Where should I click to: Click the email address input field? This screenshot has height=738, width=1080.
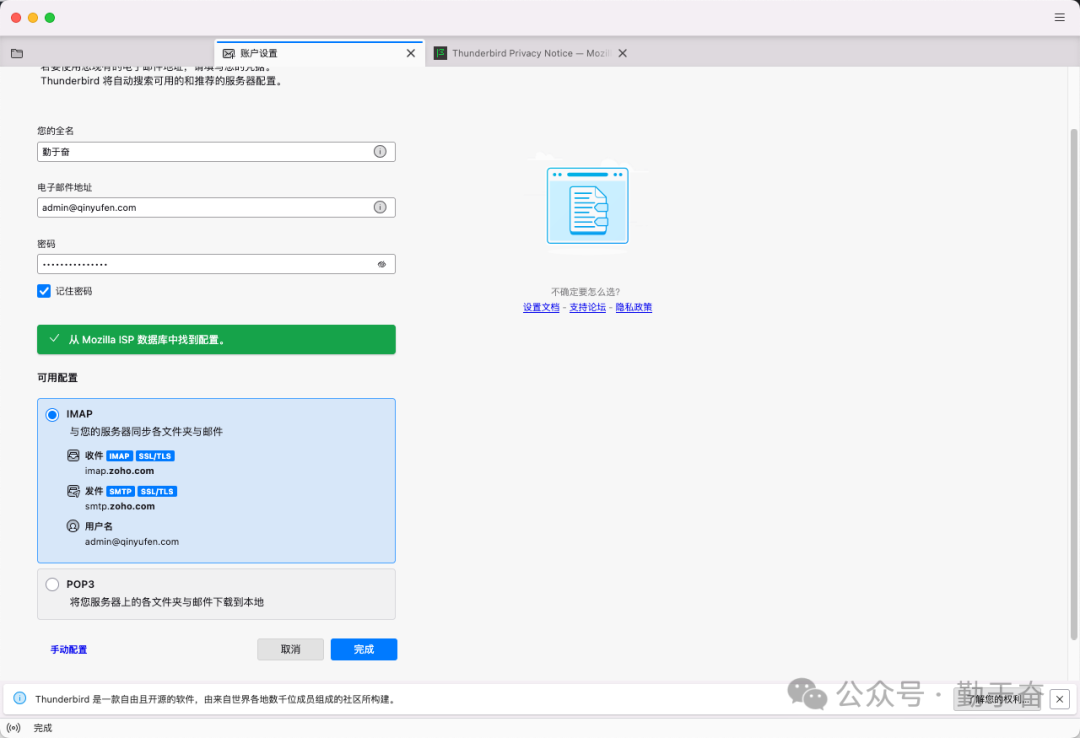tap(216, 207)
